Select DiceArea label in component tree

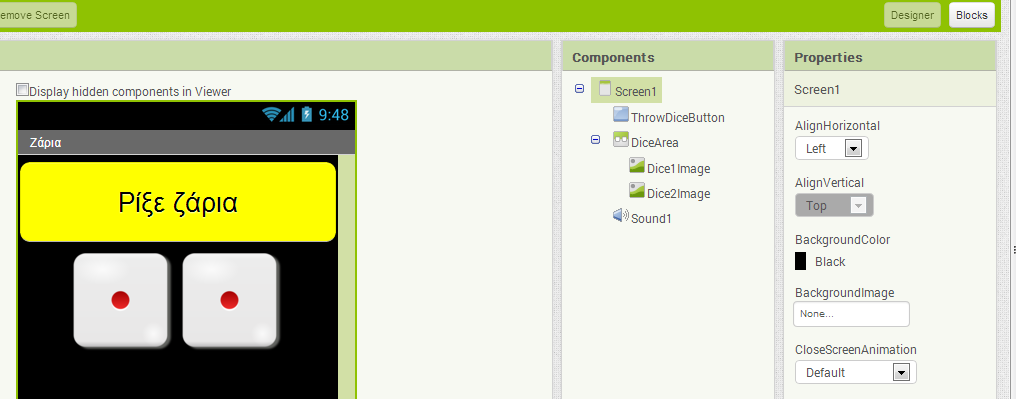click(655, 142)
